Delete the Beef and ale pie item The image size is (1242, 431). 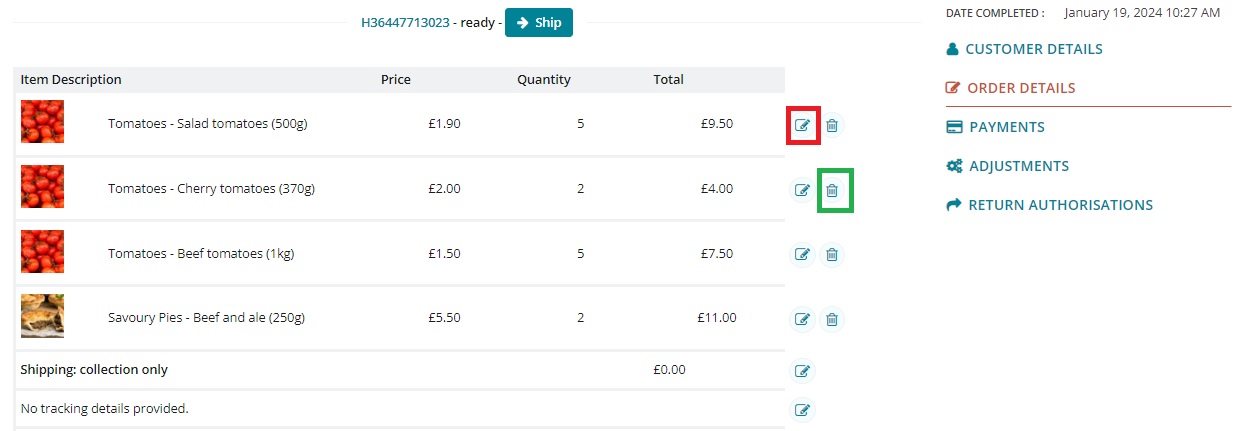click(x=832, y=319)
